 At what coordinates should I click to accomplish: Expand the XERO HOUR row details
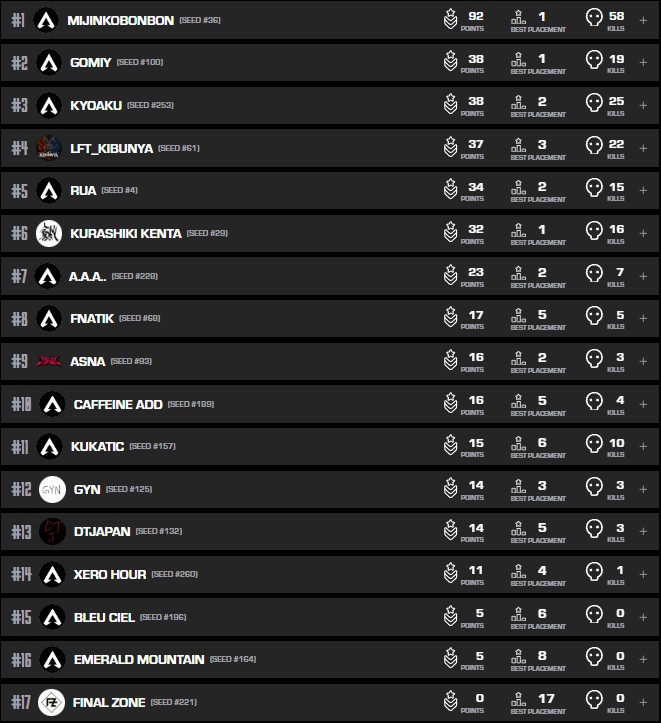coord(643,574)
